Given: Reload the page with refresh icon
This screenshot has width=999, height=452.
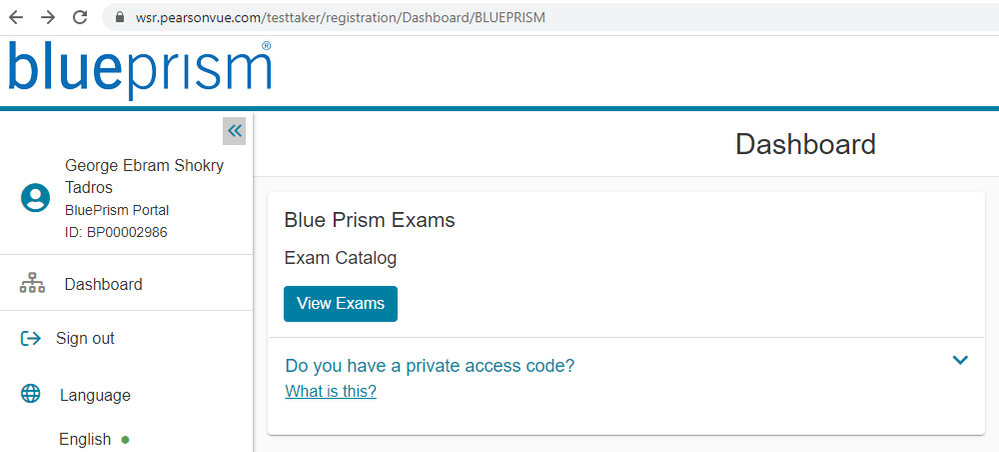Looking at the screenshot, I should 80,17.
